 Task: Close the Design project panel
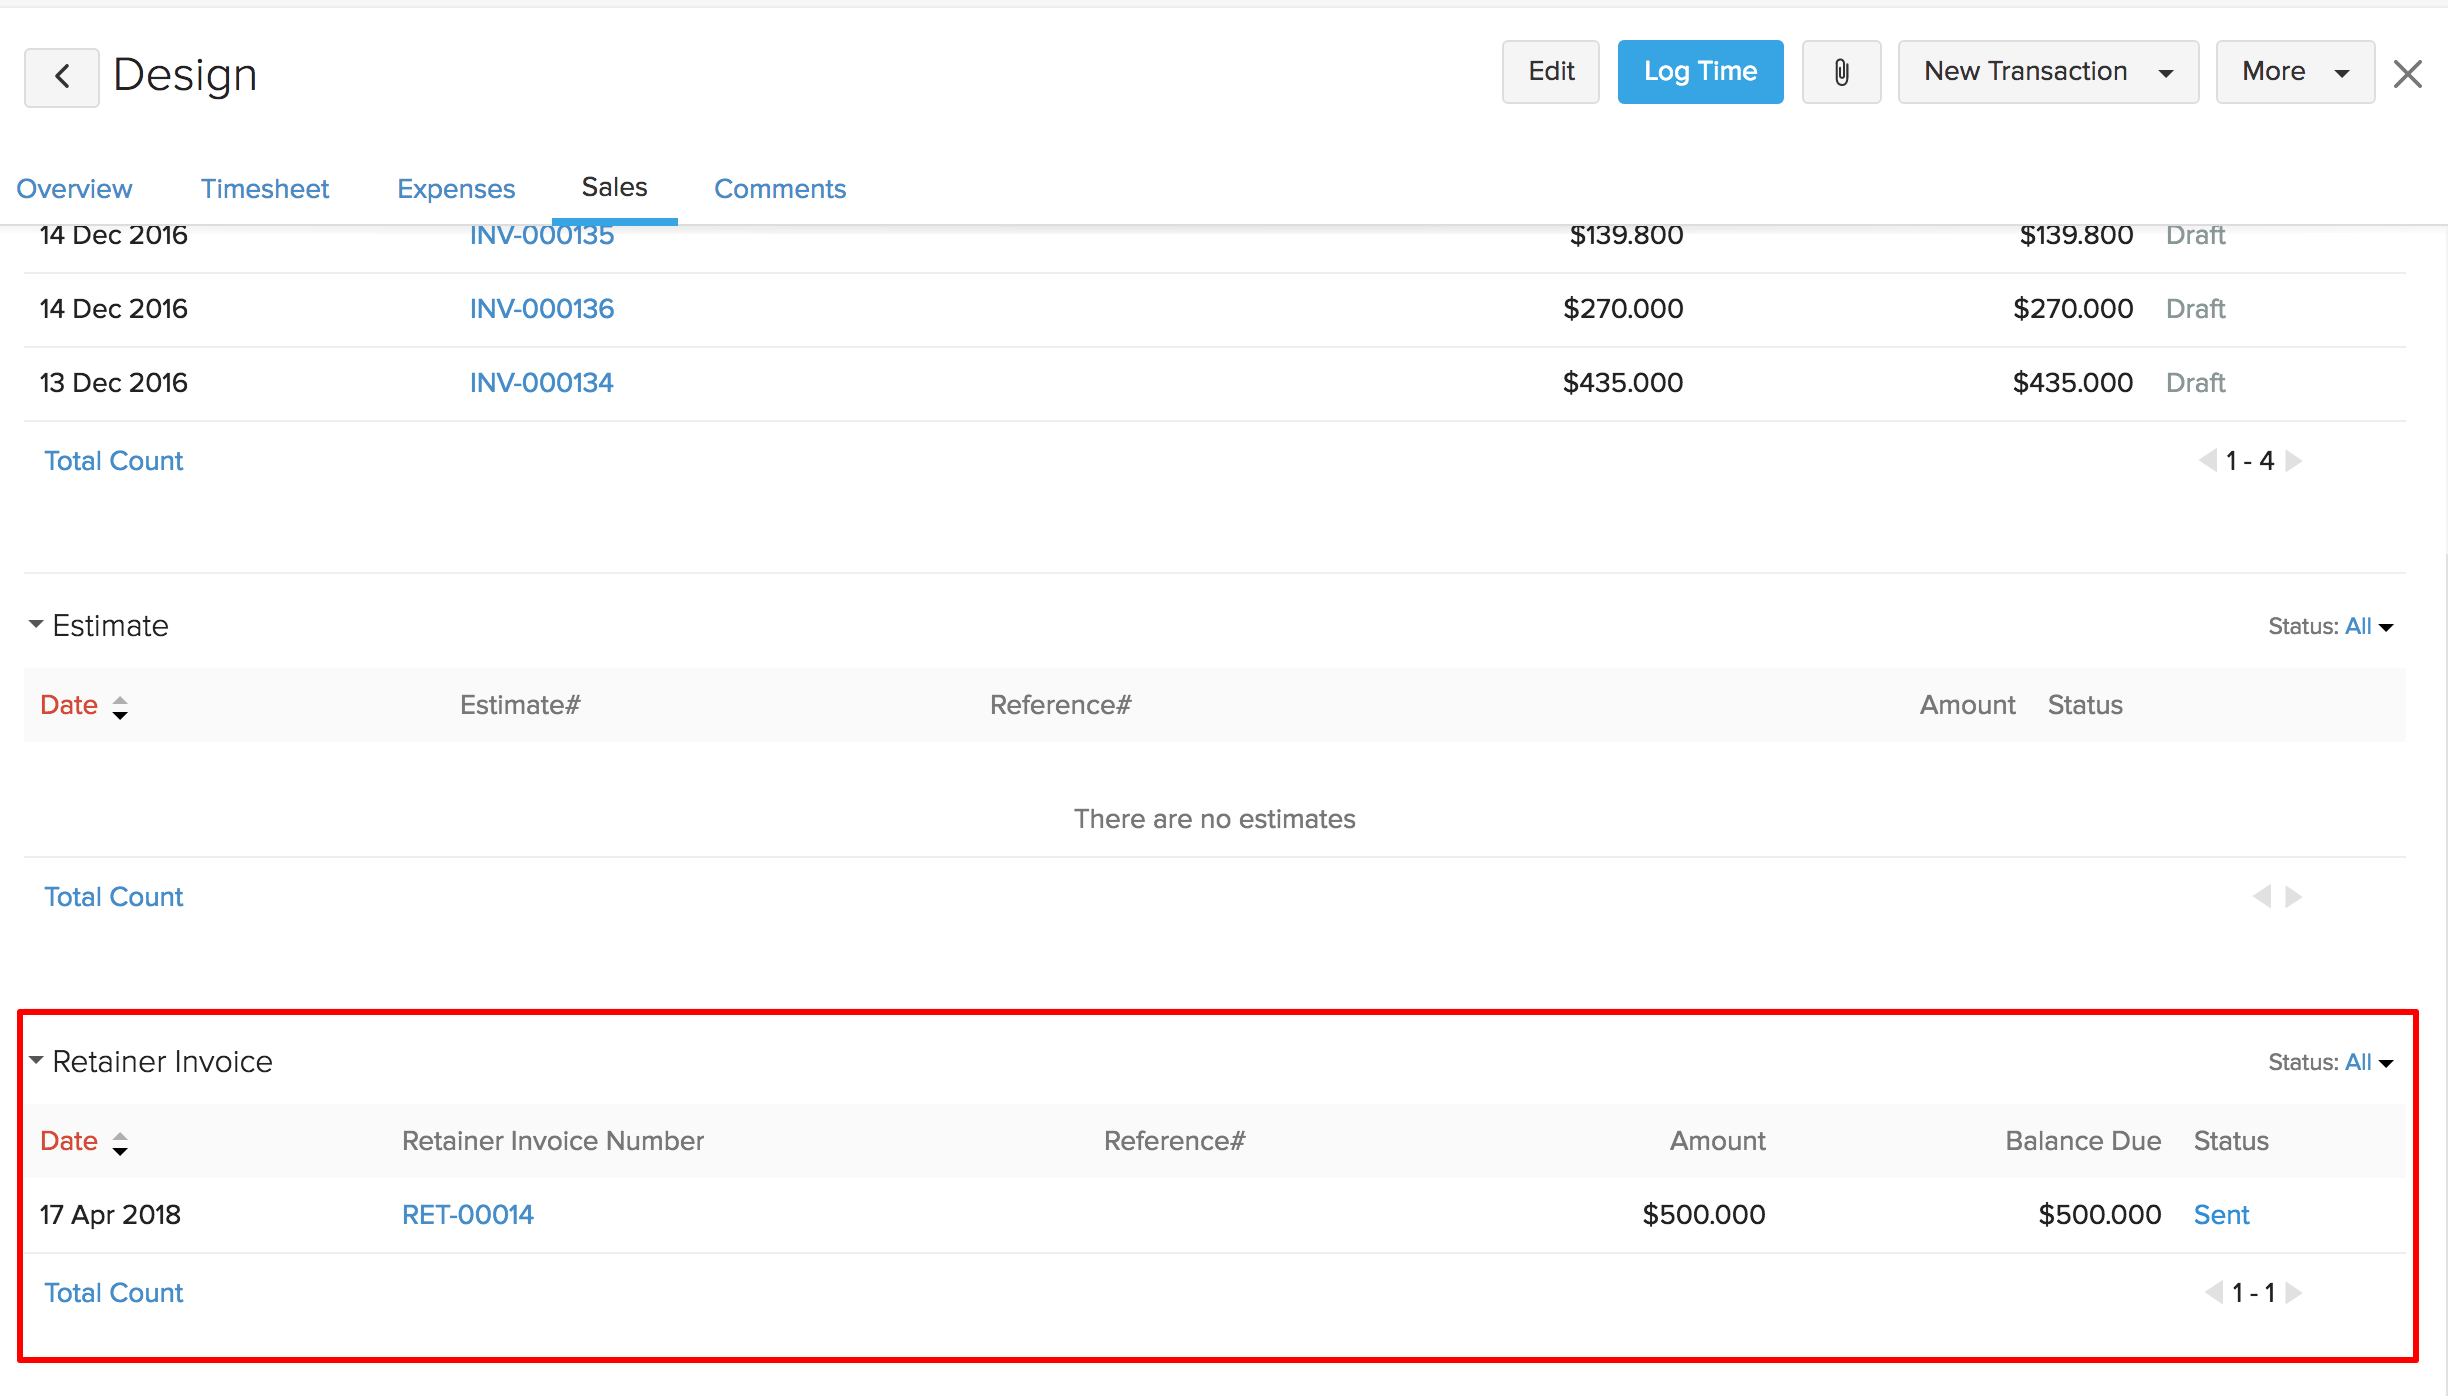tap(2408, 73)
